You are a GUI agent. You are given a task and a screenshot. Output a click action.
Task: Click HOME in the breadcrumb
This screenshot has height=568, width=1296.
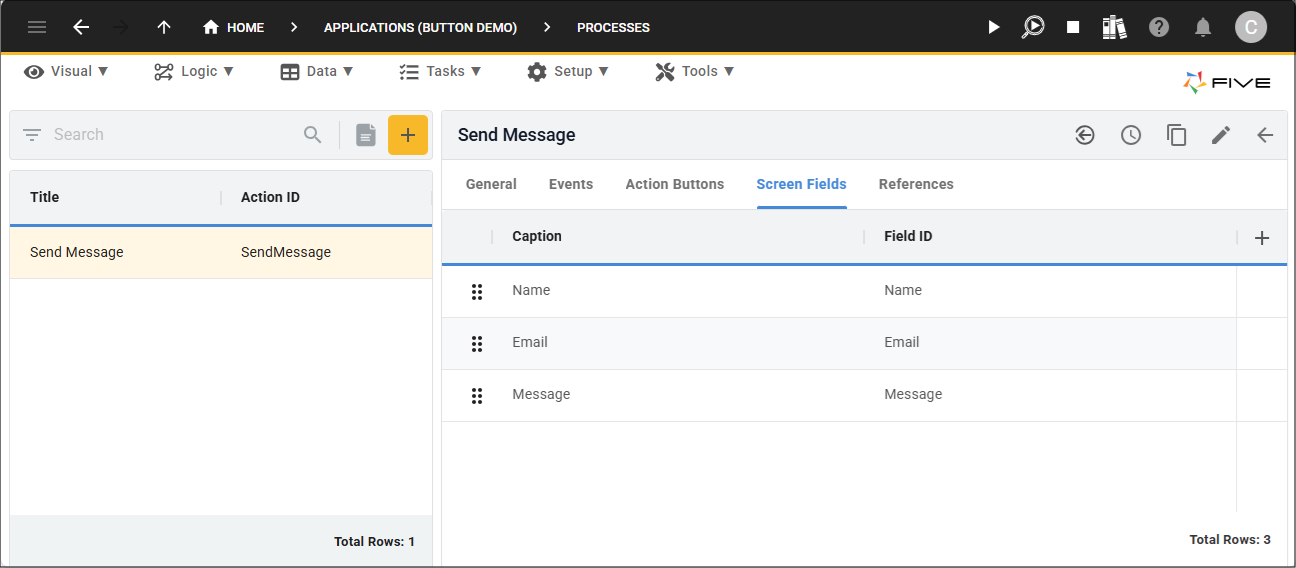click(x=245, y=27)
